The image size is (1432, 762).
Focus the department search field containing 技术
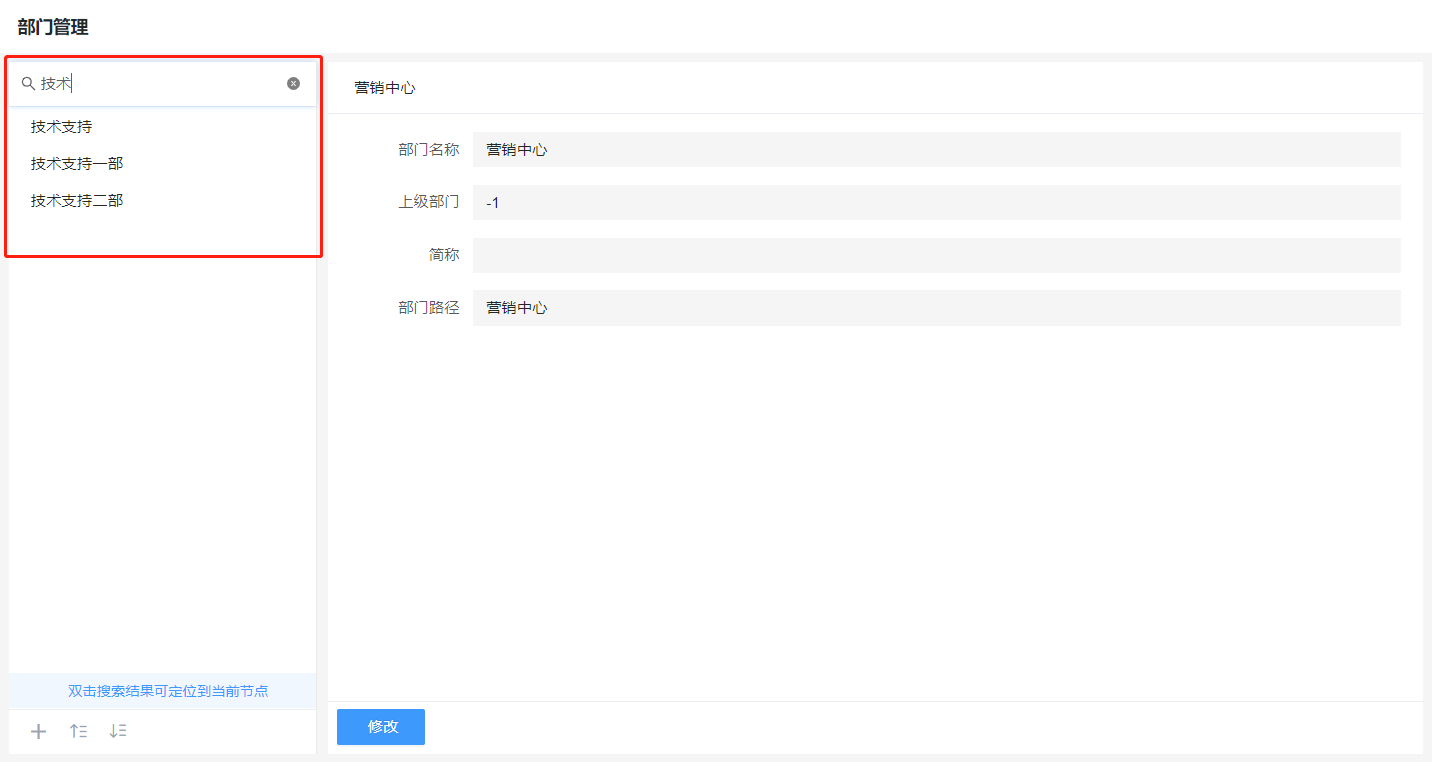[x=160, y=84]
